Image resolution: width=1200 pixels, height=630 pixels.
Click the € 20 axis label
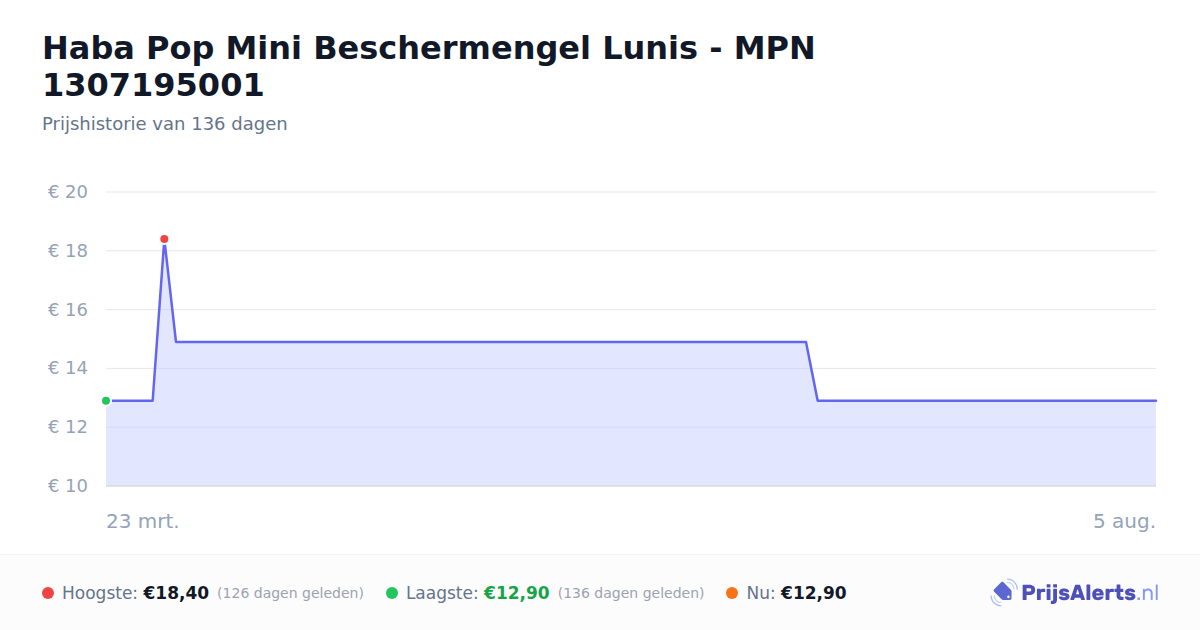coord(68,192)
